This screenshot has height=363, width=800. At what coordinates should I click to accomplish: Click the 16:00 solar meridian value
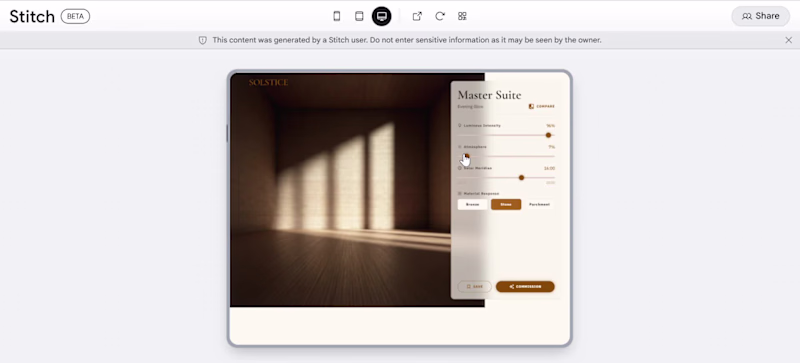coord(549,168)
